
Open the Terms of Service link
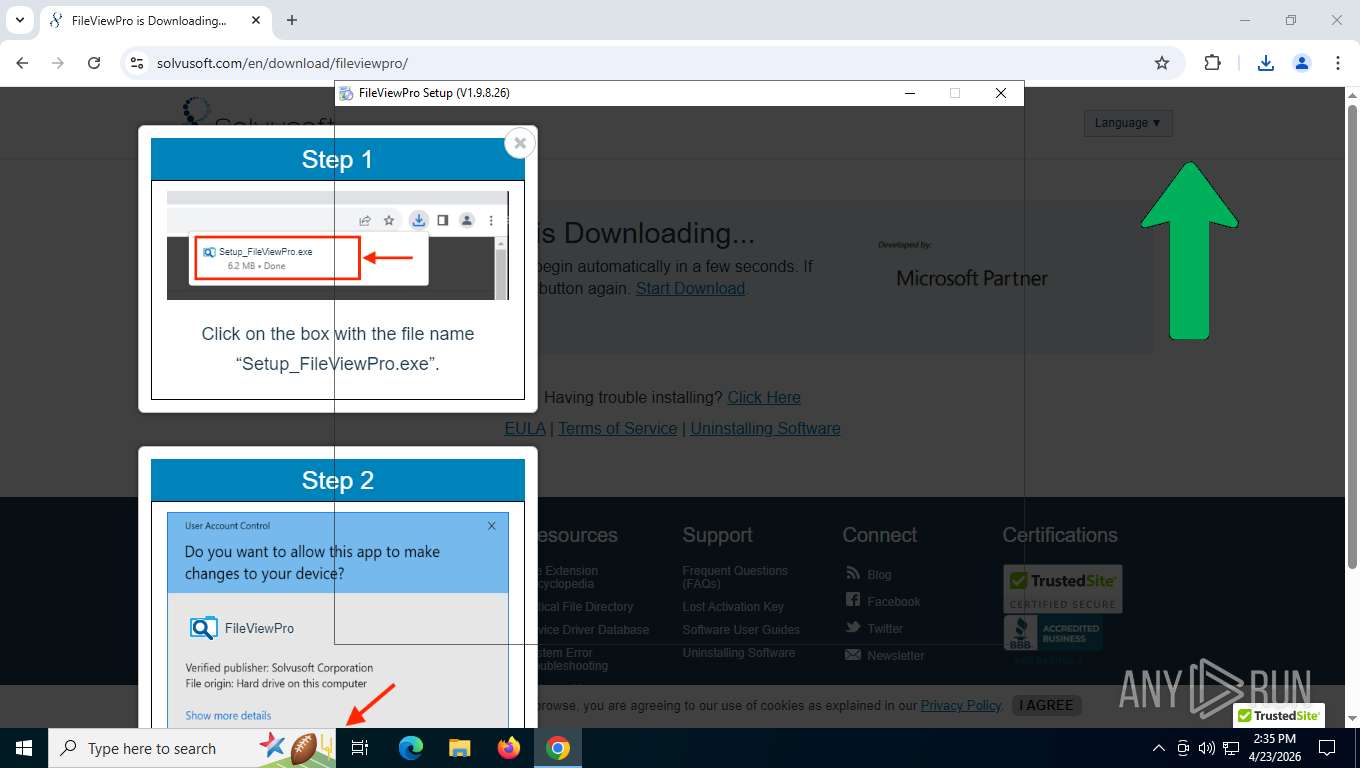(617, 428)
